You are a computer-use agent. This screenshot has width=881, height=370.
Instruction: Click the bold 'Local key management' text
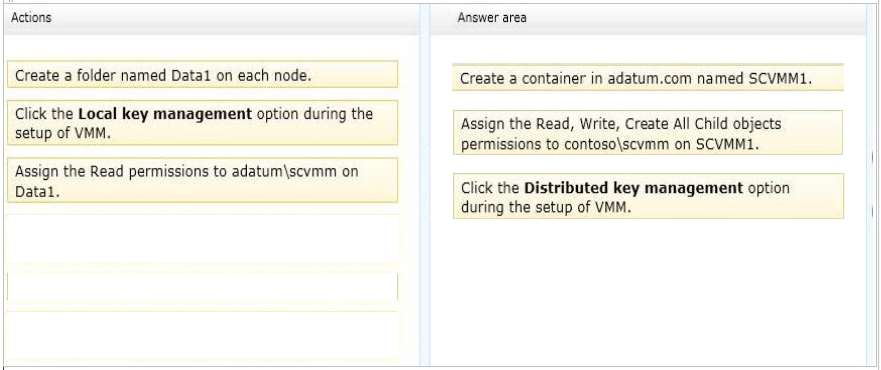pos(165,114)
